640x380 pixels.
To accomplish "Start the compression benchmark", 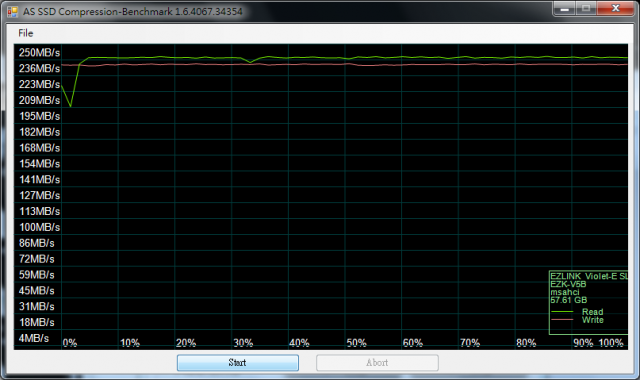I will 238,362.
